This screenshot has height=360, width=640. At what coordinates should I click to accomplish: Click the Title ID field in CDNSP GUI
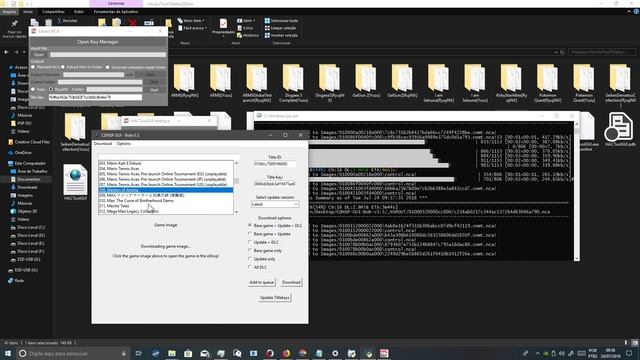(x=274, y=164)
